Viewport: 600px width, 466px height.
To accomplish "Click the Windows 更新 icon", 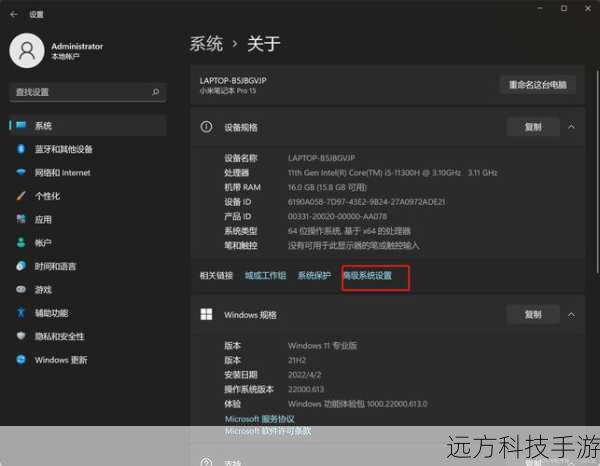I will click(x=21, y=359).
